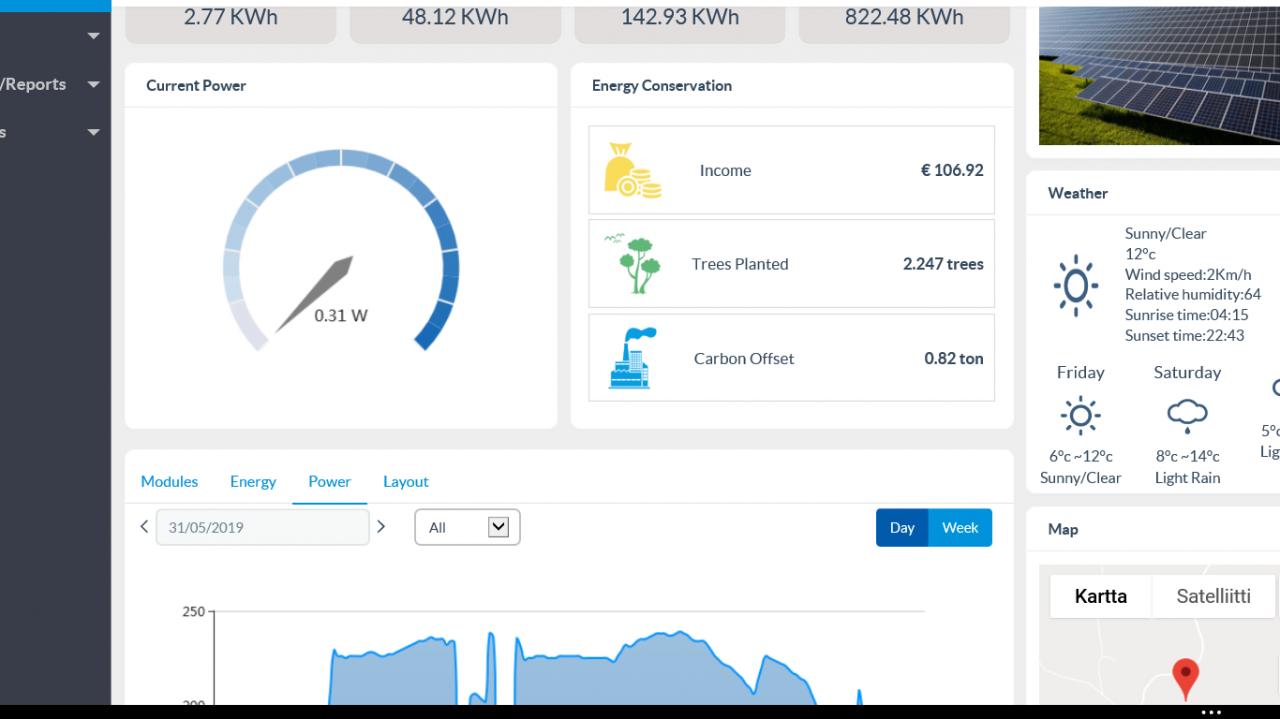1280x719 pixels.
Task: Expand the sidebar menu arrow above Reports
Action: point(93,36)
